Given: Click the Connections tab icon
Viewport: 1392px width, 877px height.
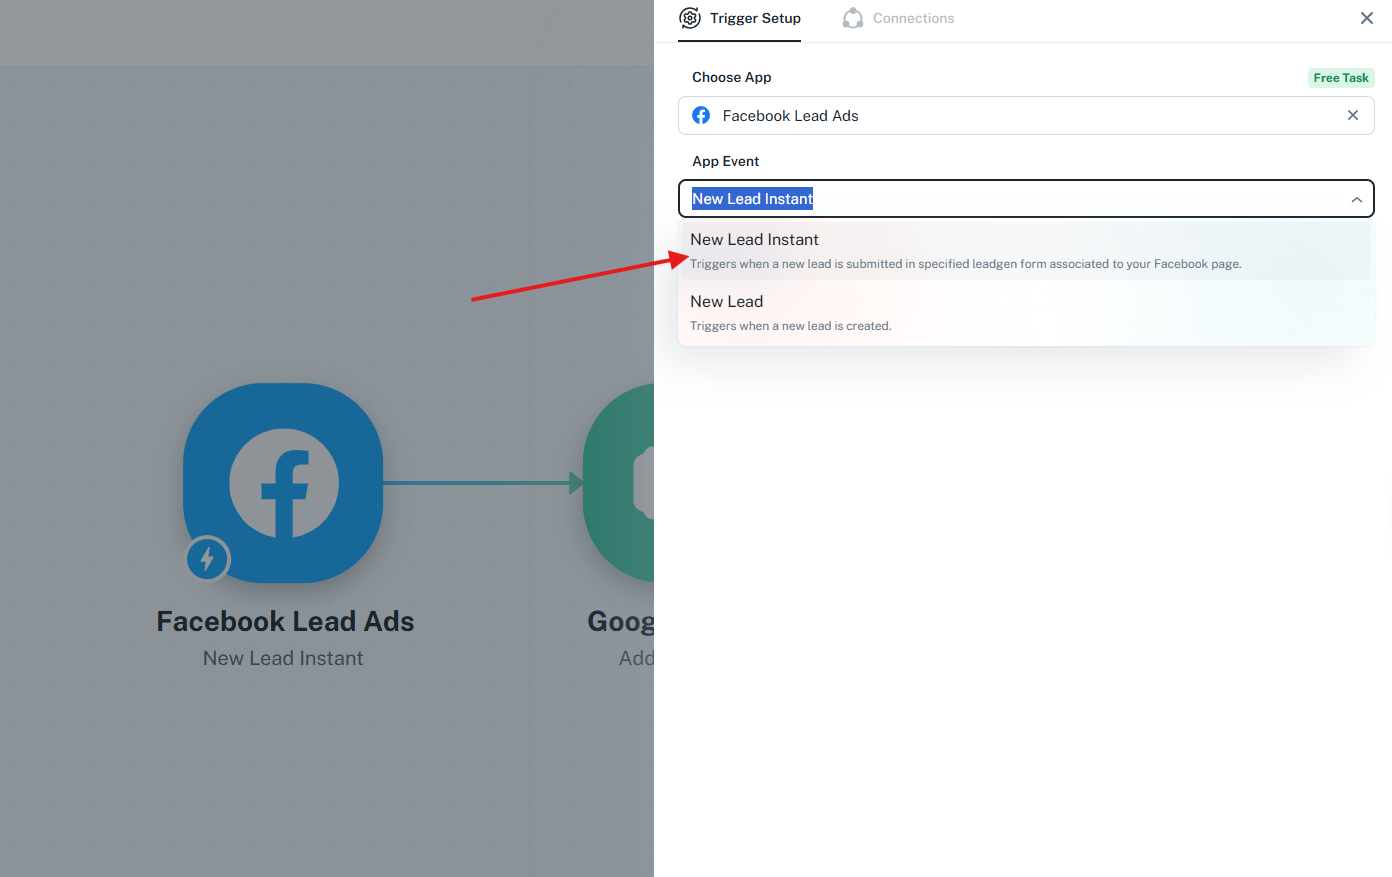Looking at the screenshot, I should point(853,18).
